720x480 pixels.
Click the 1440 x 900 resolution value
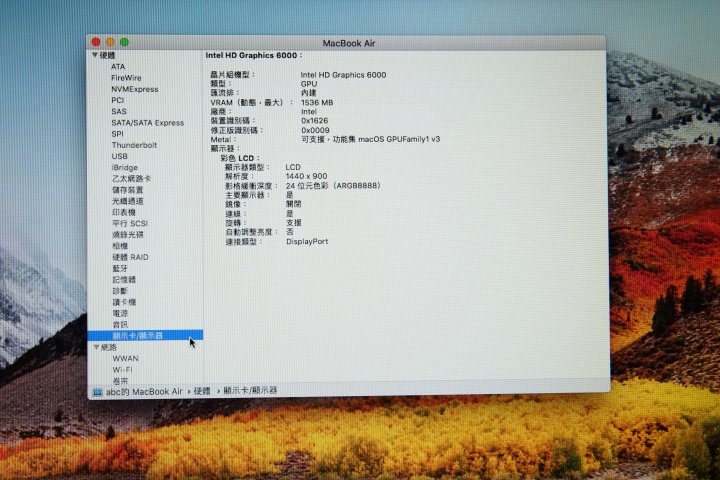coord(306,176)
